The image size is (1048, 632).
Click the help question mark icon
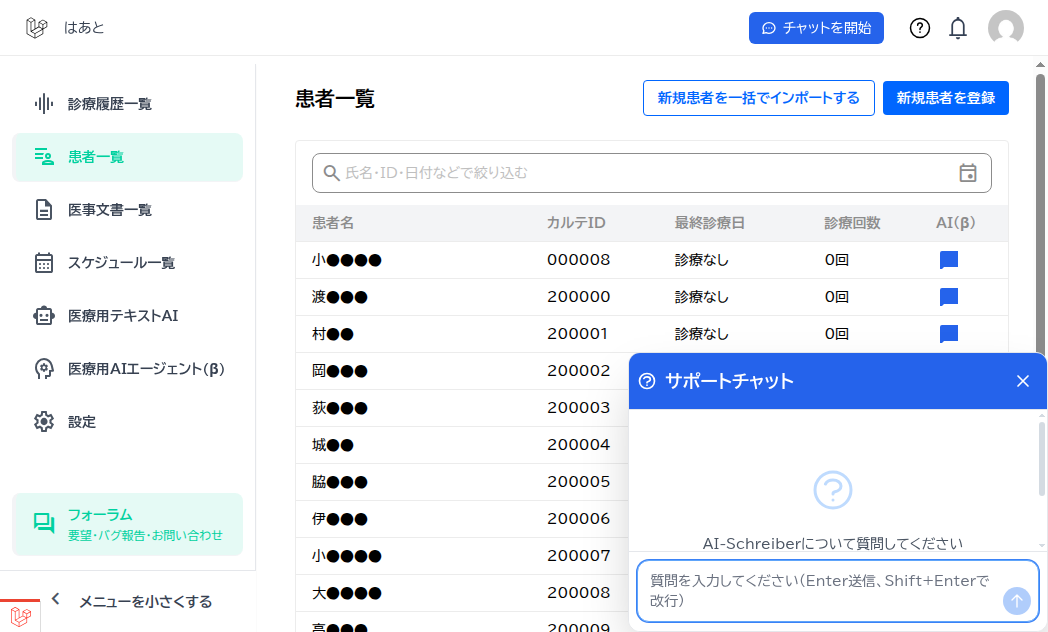tap(919, 28)
